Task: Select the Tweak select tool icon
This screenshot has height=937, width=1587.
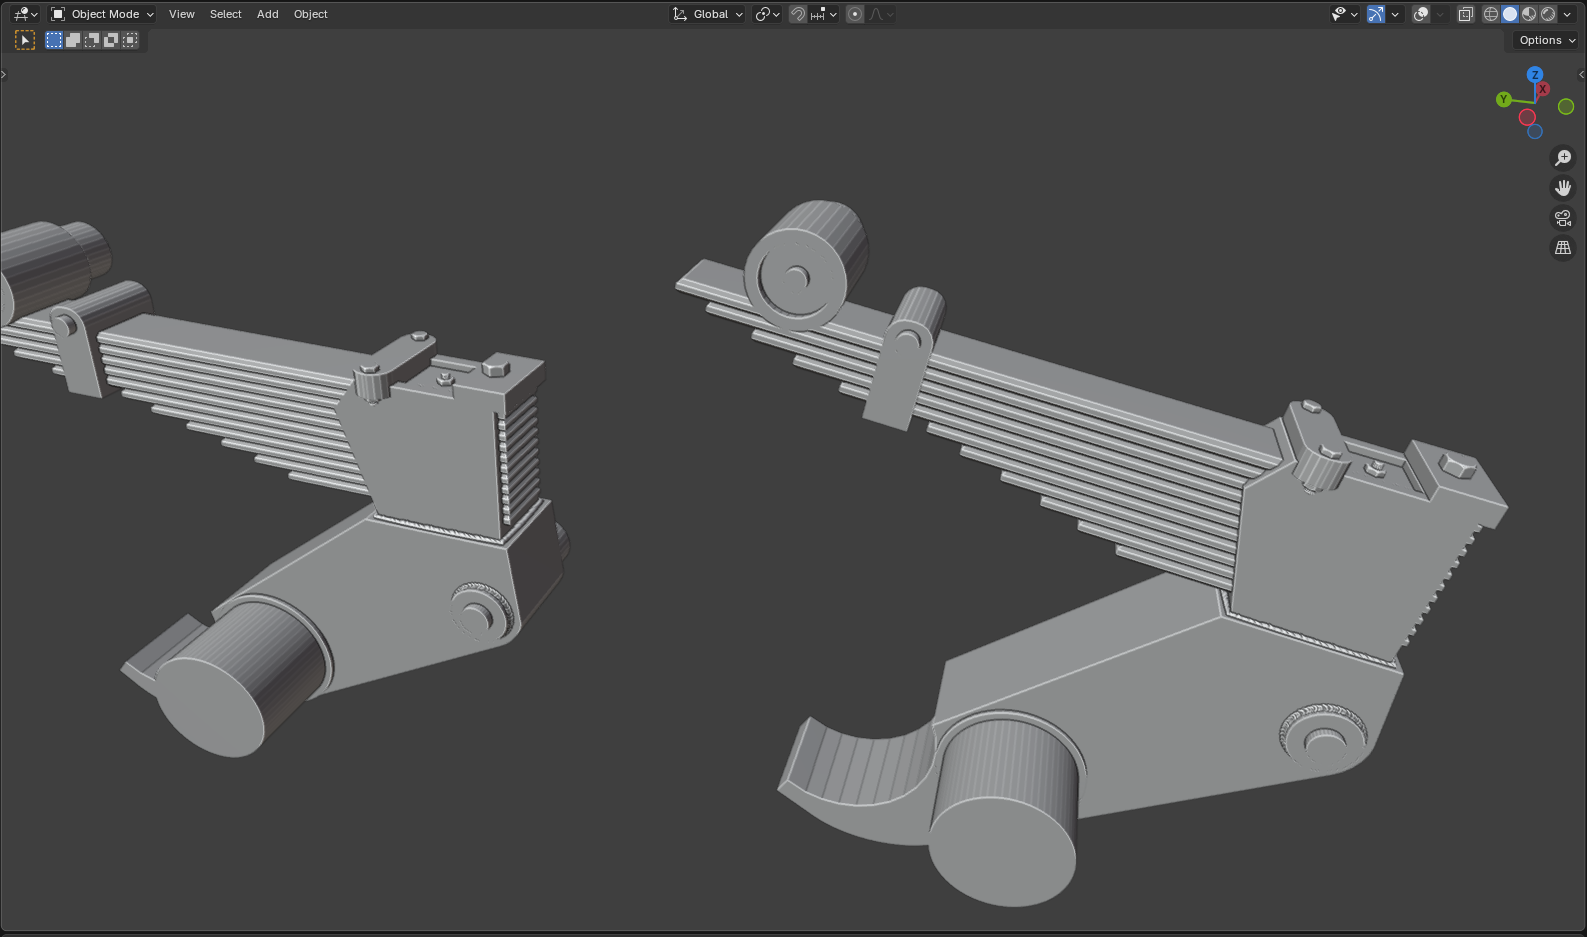Action: tap(25, 40)
